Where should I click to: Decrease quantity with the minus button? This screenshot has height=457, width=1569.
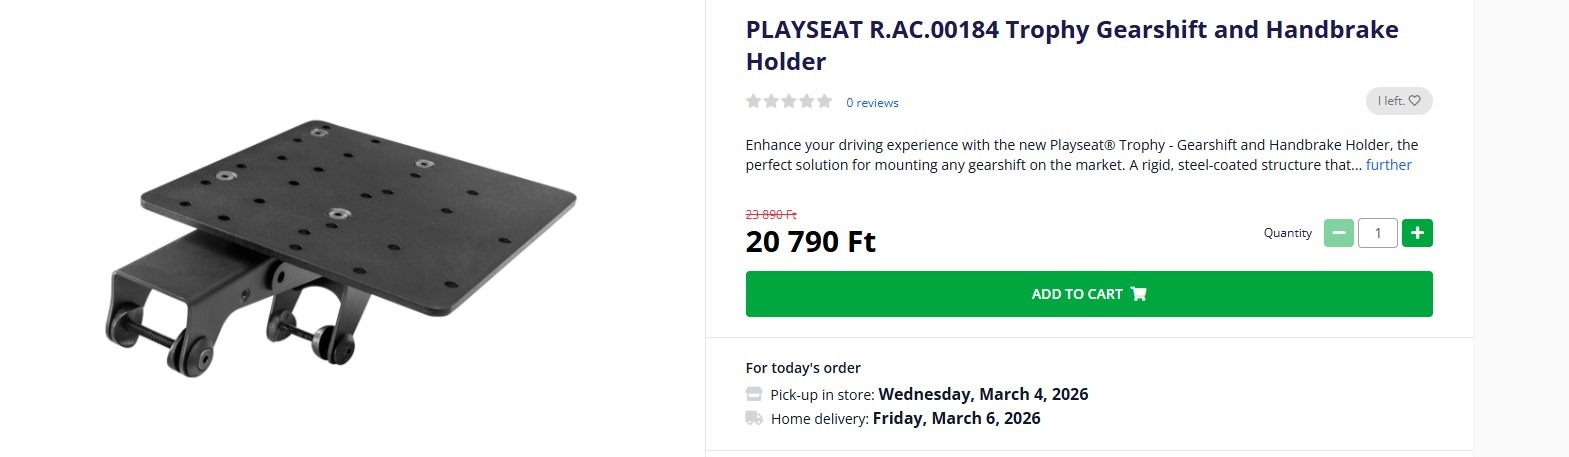[x=1338, y=233]
